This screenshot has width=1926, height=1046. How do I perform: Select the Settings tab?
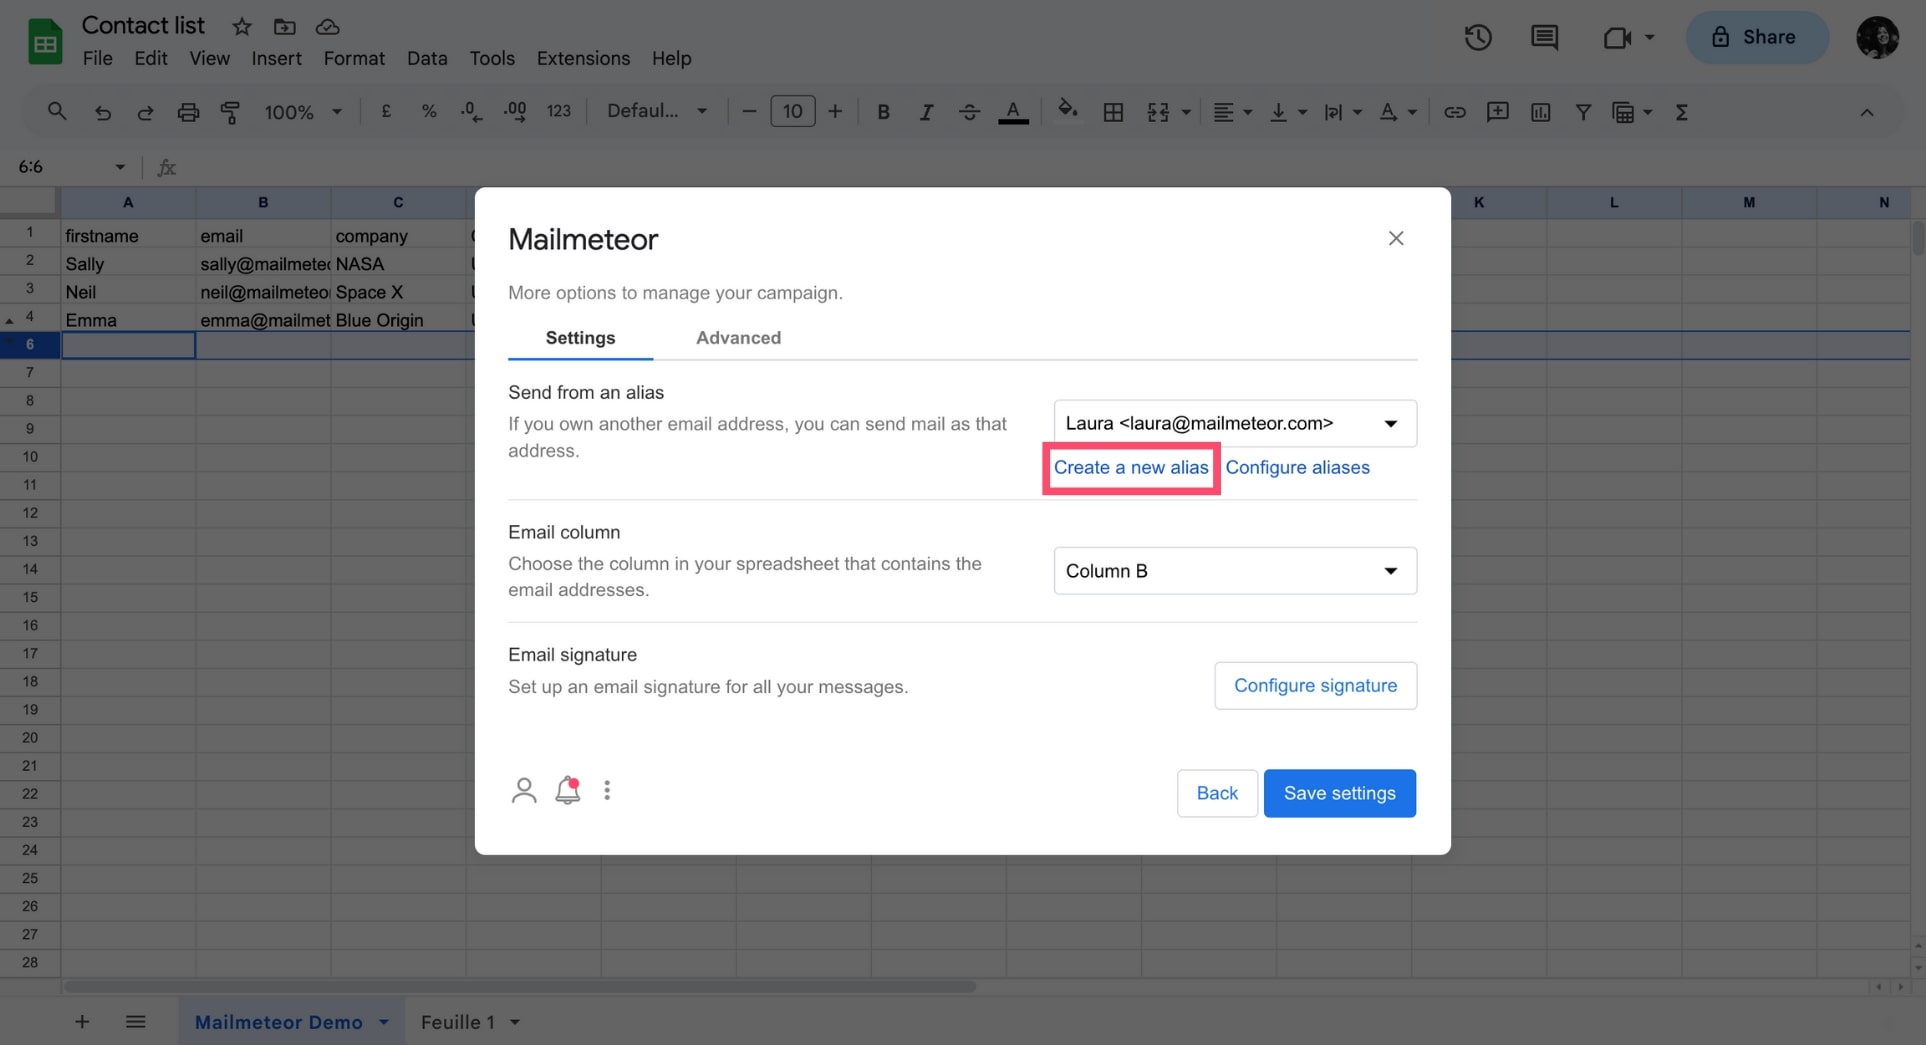coord(580,338)
